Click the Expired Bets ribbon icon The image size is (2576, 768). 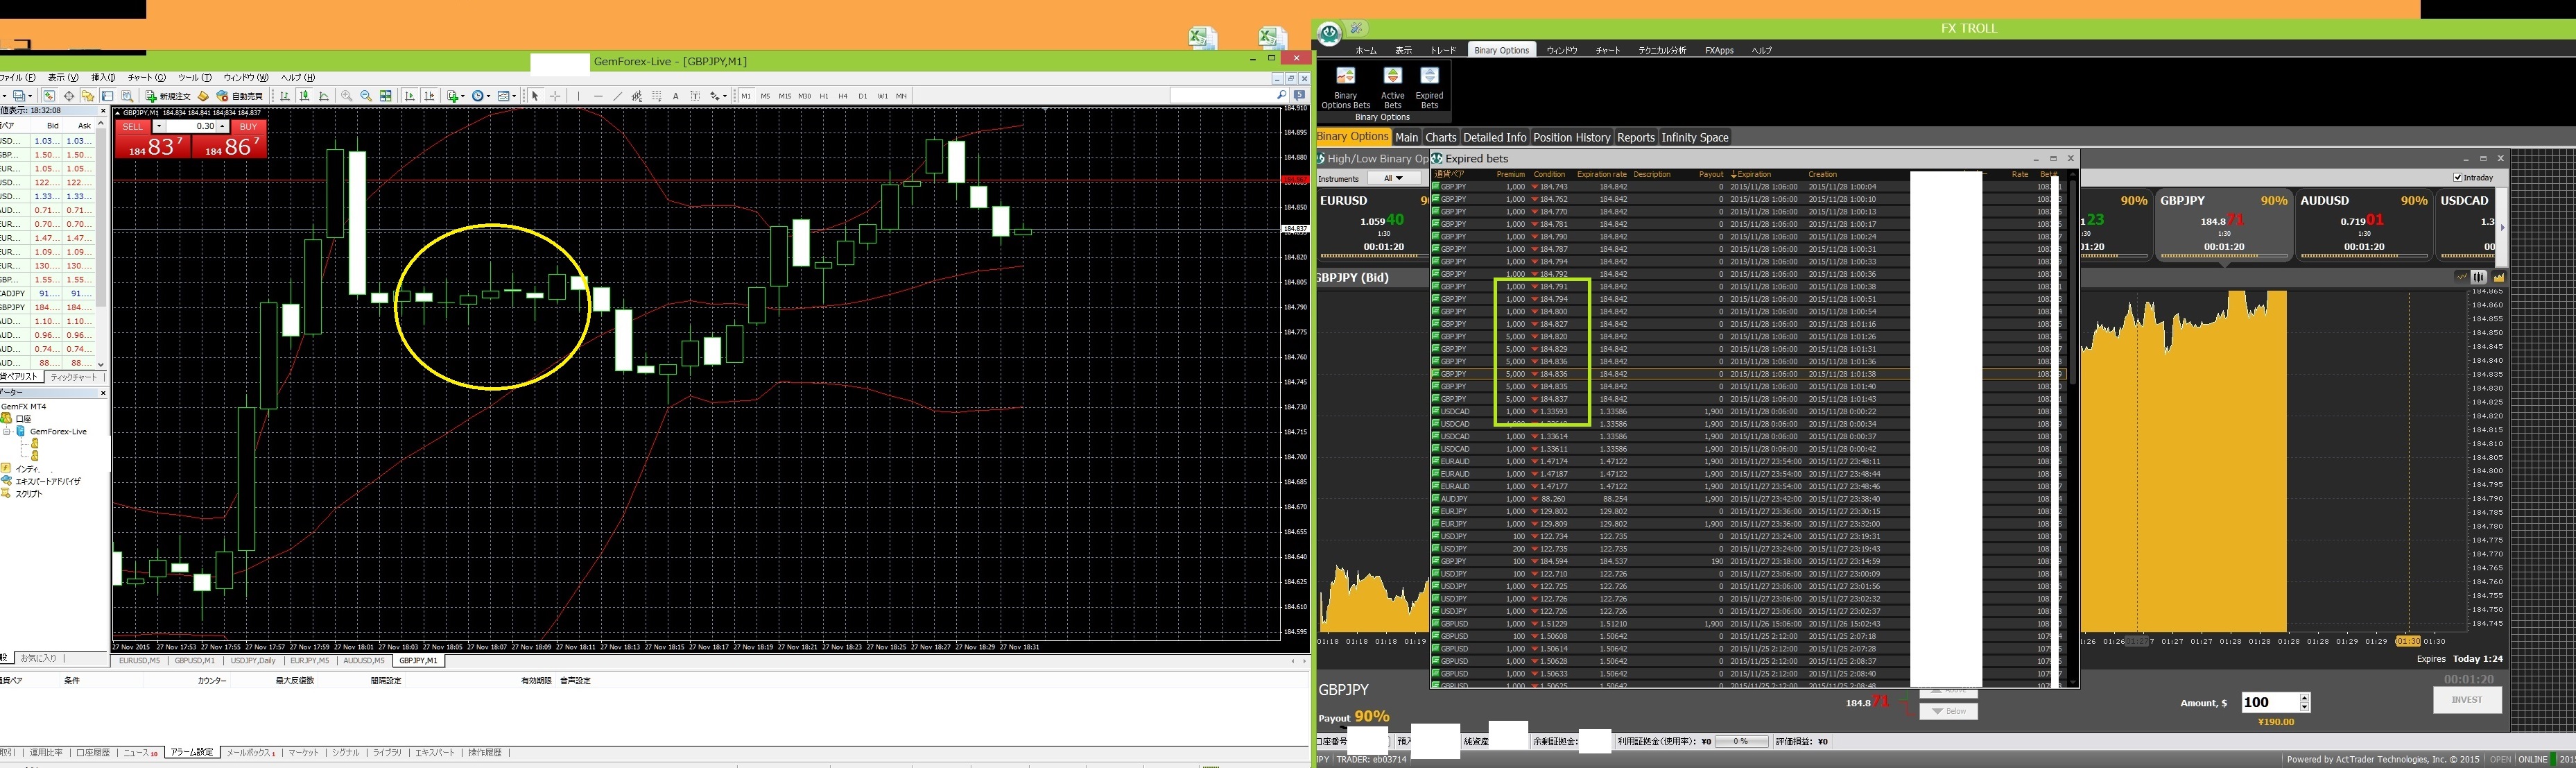tap(1429, 88)
